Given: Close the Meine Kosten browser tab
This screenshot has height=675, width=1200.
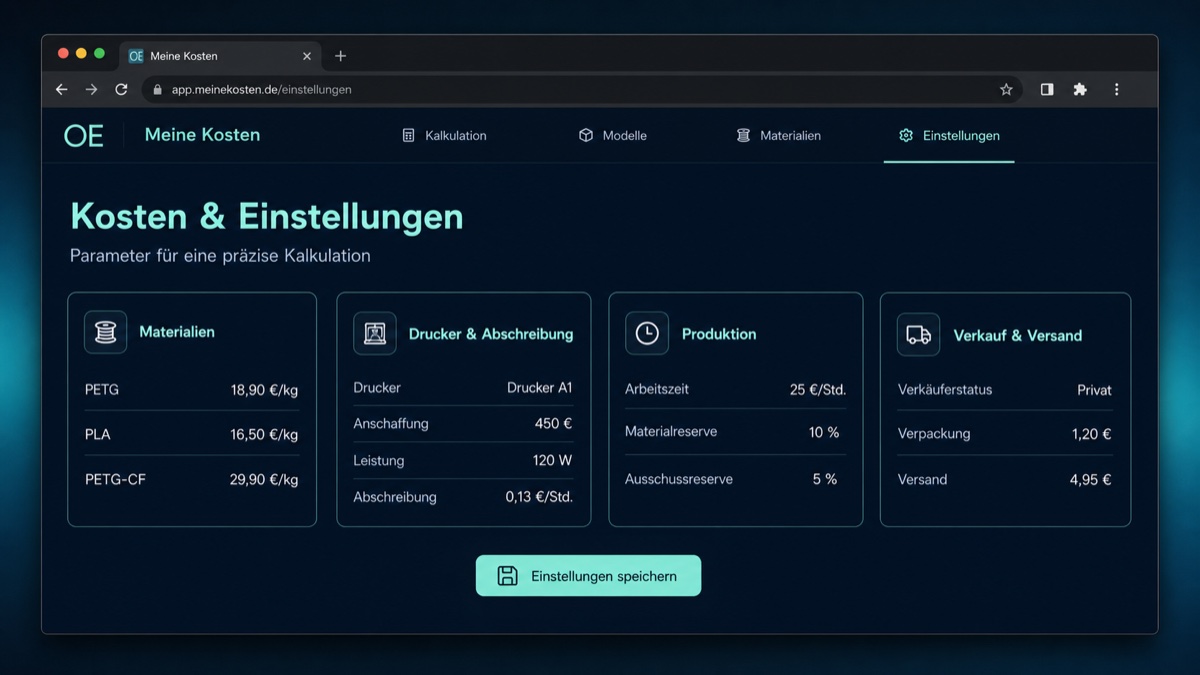Looking at the screenshot, I should [x=307, y=56].
